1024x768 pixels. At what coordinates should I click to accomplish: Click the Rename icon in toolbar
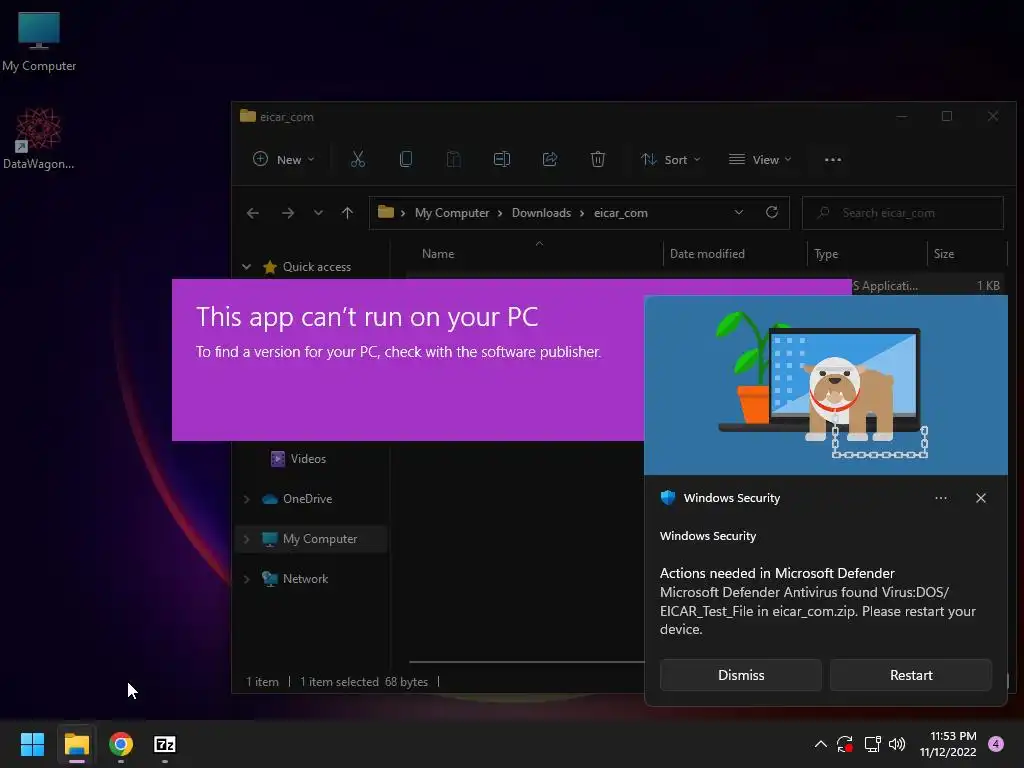[x=502, y=159]
